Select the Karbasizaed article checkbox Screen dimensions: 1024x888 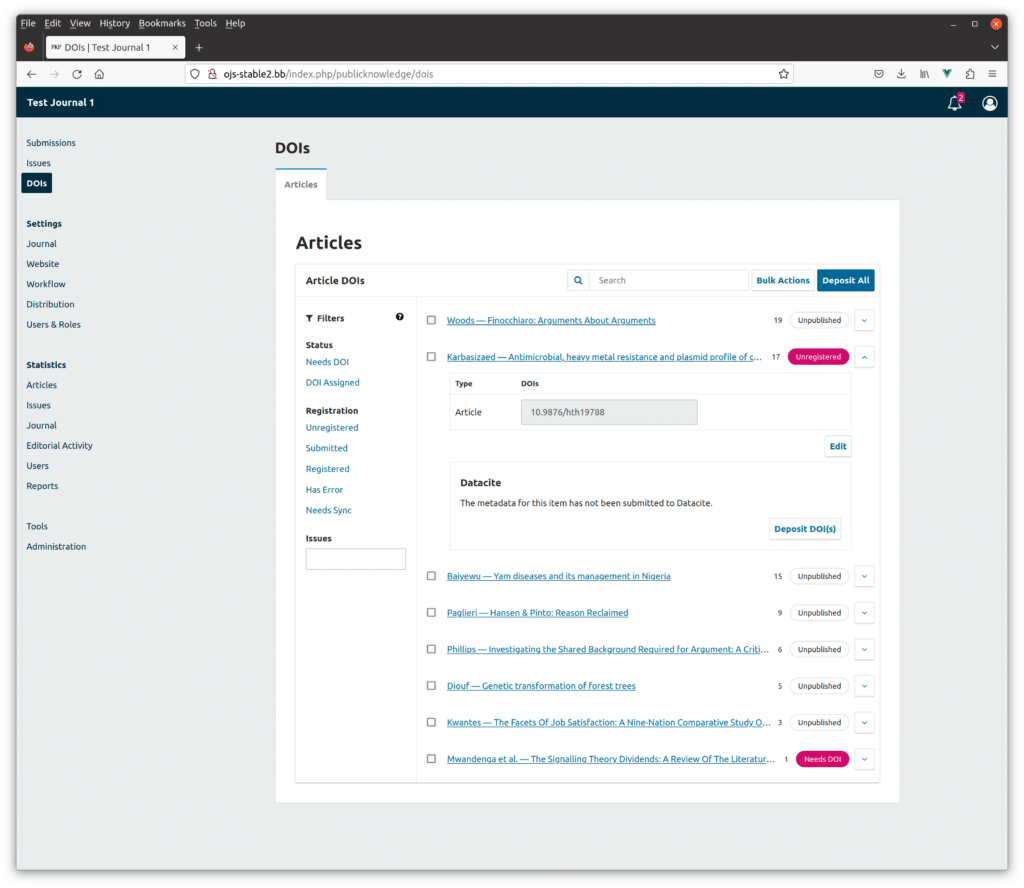(x=431, y=356)
